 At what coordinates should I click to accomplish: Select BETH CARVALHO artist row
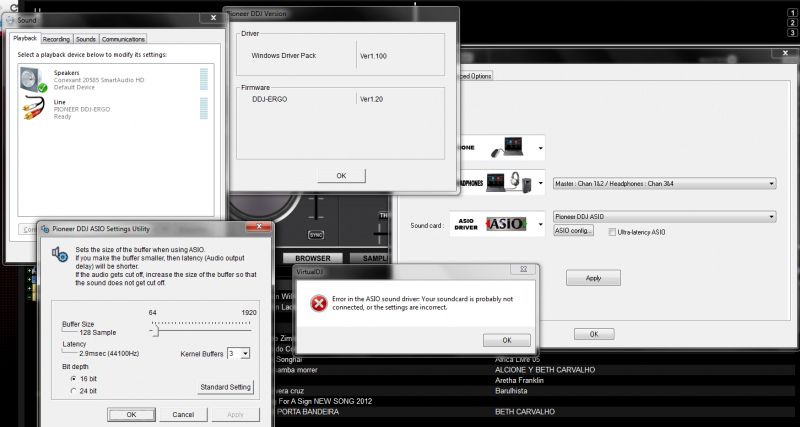point(524,412)
